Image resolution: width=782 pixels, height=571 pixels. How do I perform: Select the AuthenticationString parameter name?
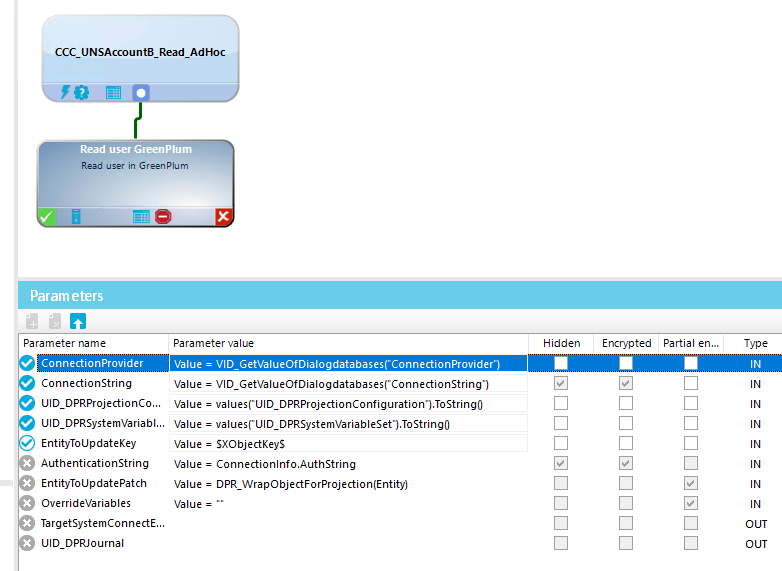[95, 463]
